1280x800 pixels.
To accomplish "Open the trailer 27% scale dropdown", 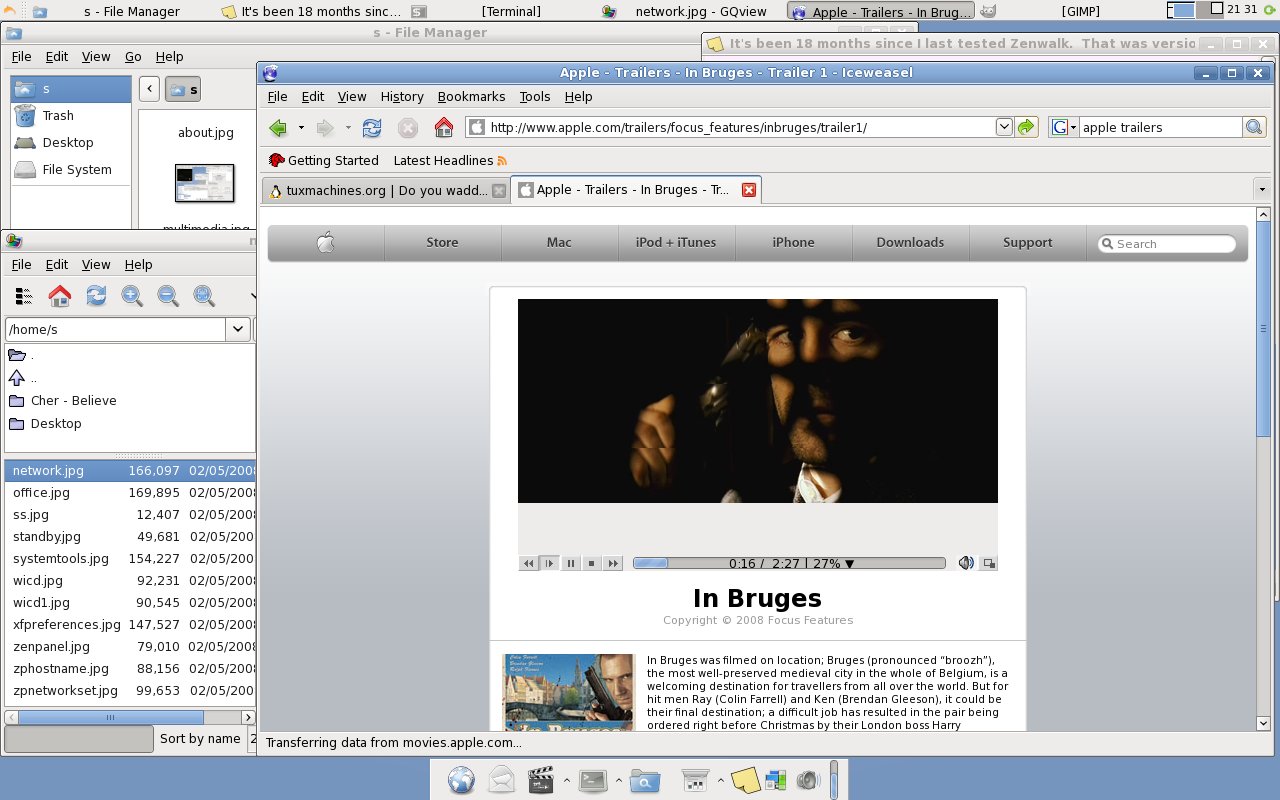I will click(850, 564).
